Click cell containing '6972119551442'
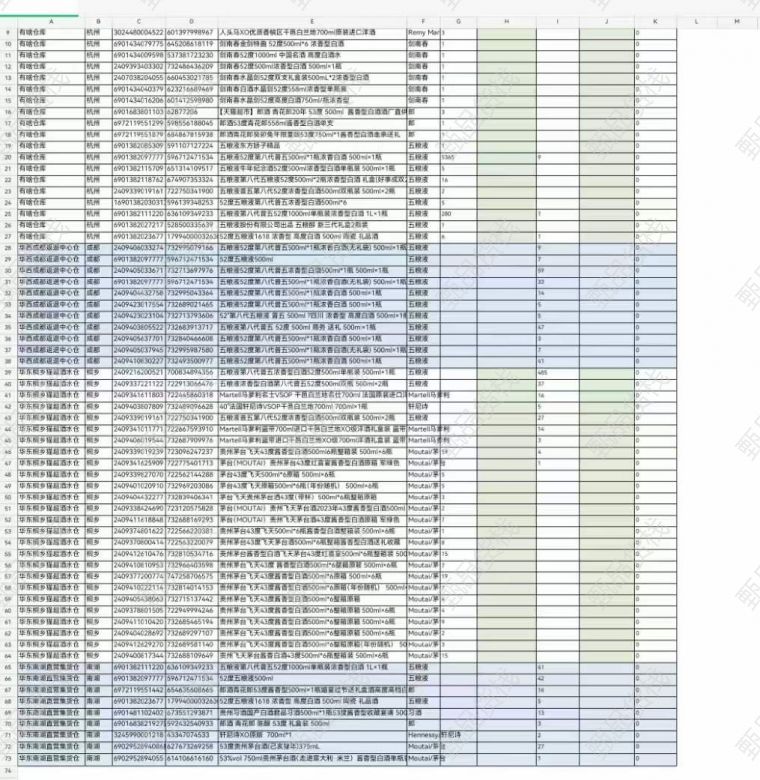This screenshot has width=760, height=780. click(x=139, y=690)
